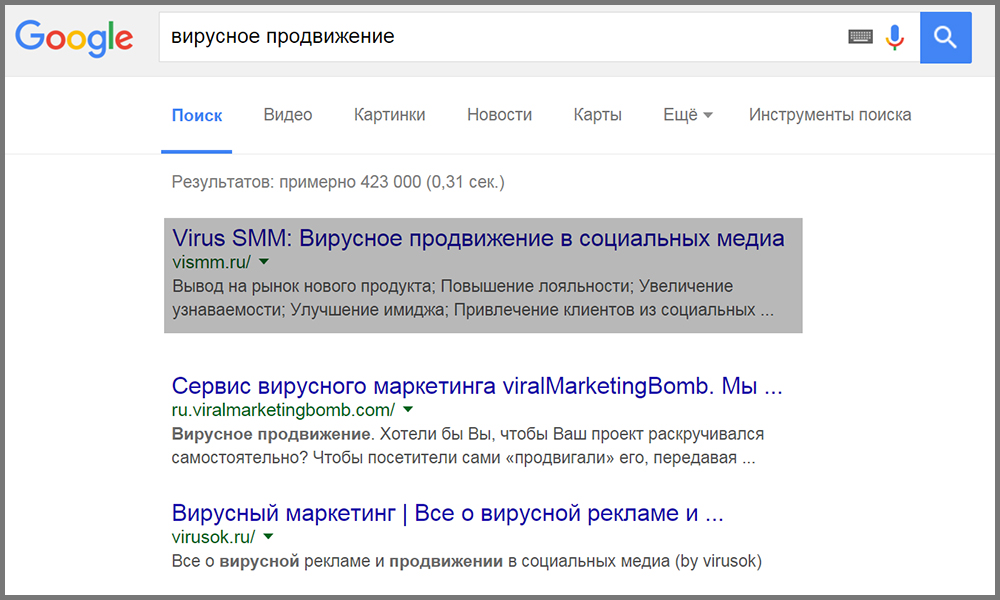This screenshot has height=600, width=1000.
Task: Open the Virus SMM result link
Action: pos(478,238)
